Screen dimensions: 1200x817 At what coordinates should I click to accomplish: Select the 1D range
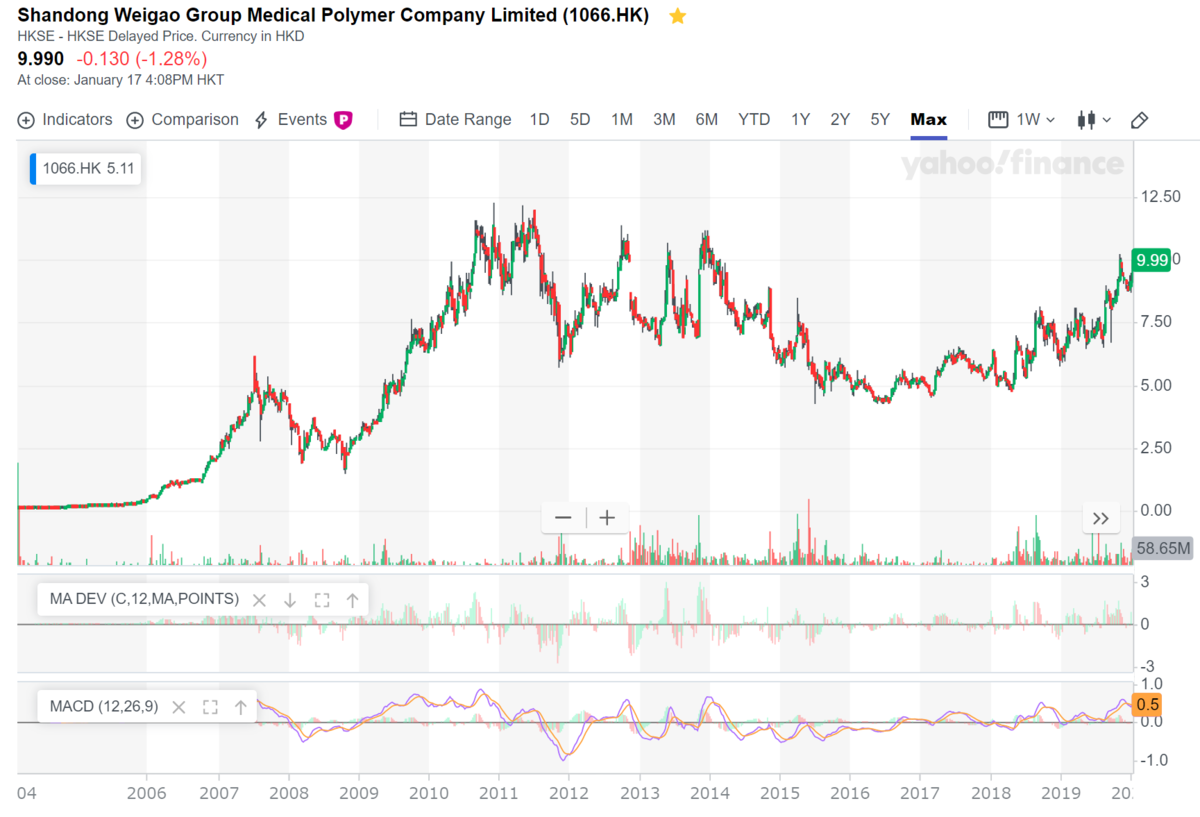click(x=539, y=120)
